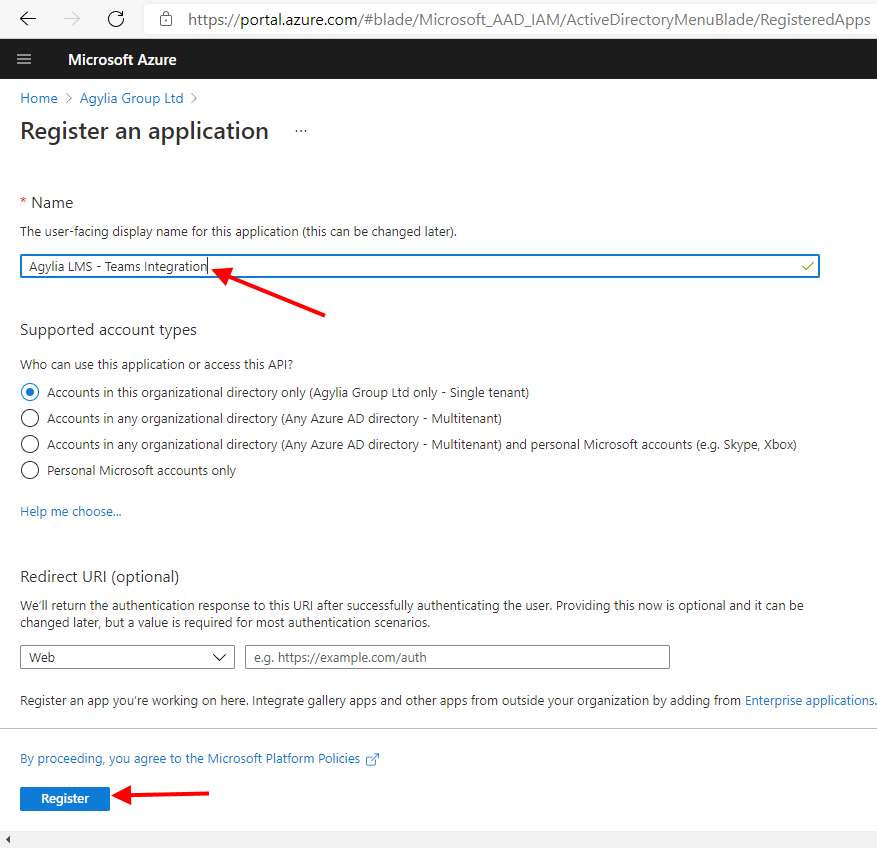Click Microsoft Azure portal title
The width and height of the screenshot is (877, 848).
click(x=122, y=60)
